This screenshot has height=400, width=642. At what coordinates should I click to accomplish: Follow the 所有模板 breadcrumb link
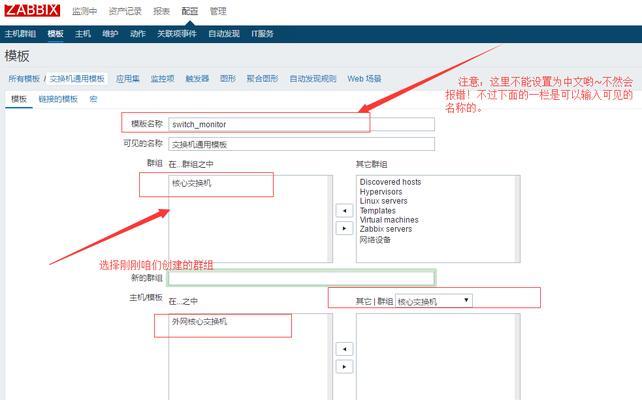[24, 79]
